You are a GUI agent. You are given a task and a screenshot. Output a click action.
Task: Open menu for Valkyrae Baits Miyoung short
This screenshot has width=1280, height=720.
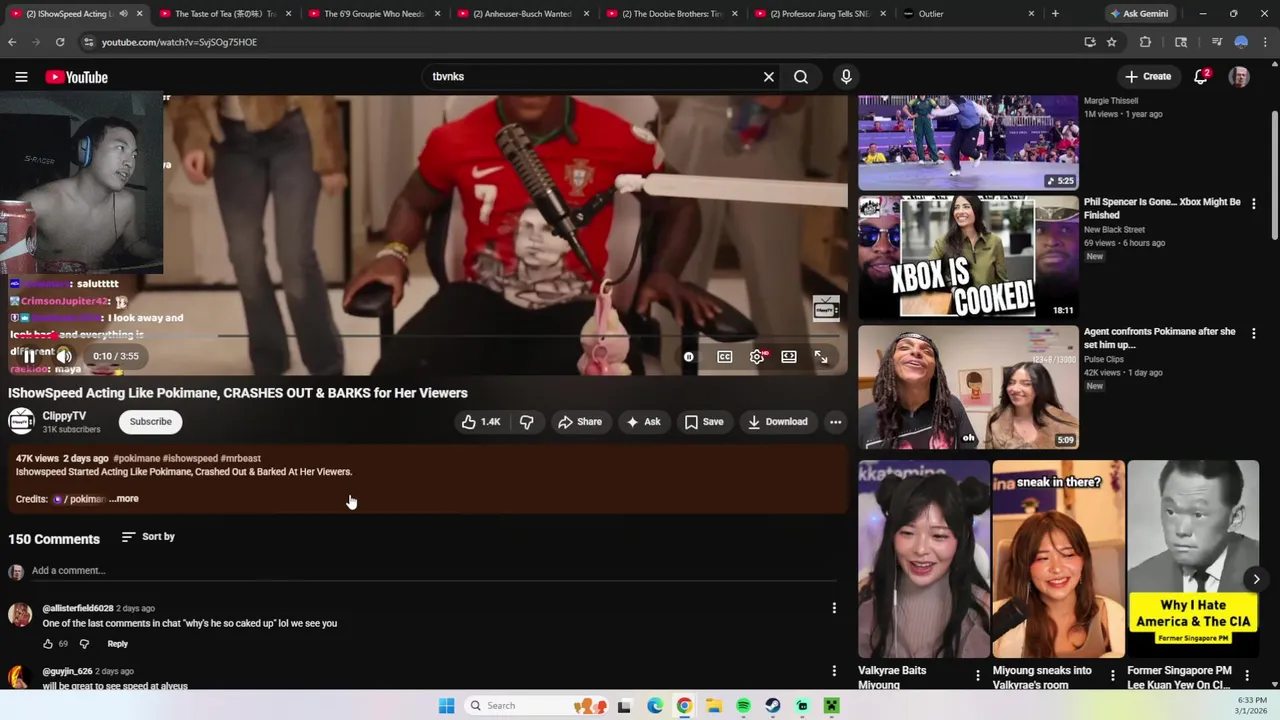(x=978, y=676)
